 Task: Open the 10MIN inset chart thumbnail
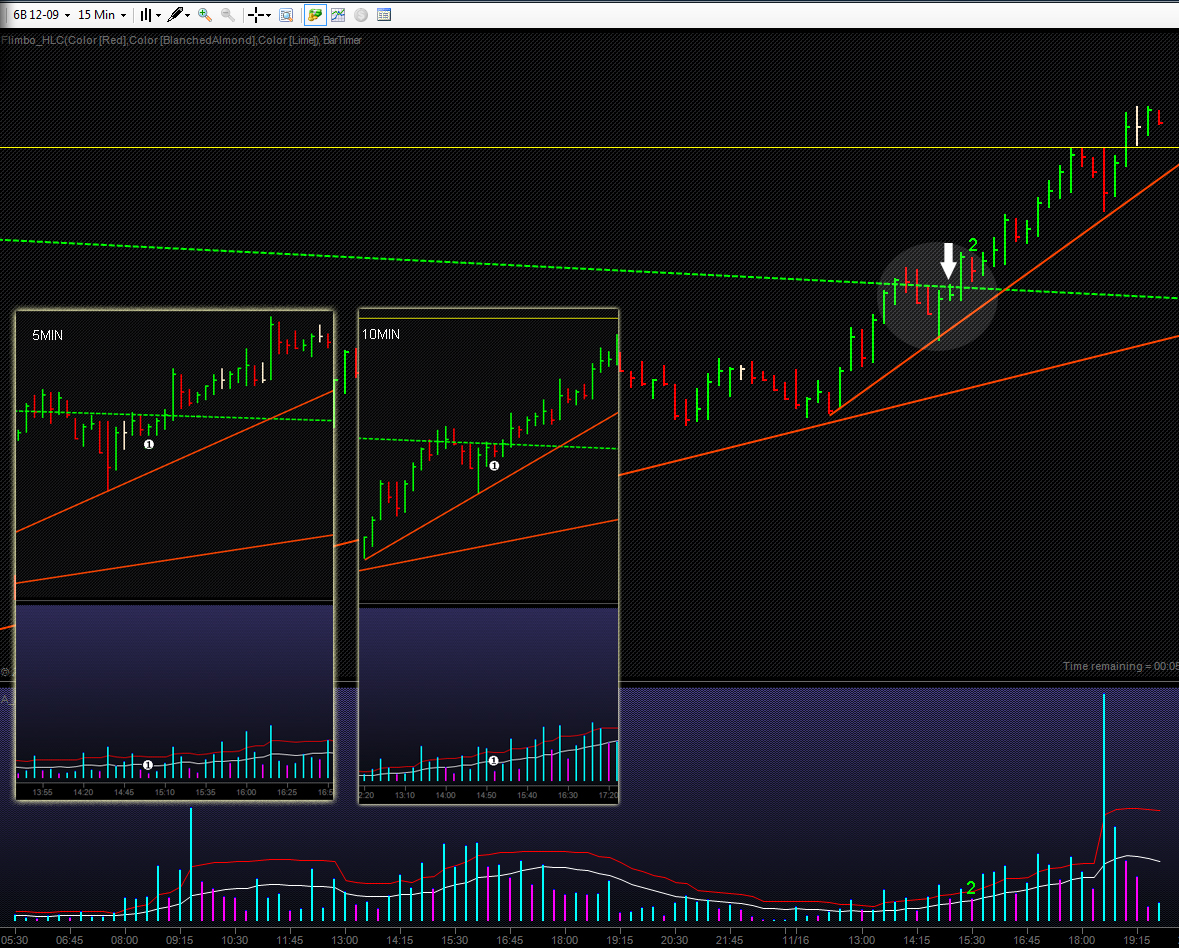click(489, 556)
